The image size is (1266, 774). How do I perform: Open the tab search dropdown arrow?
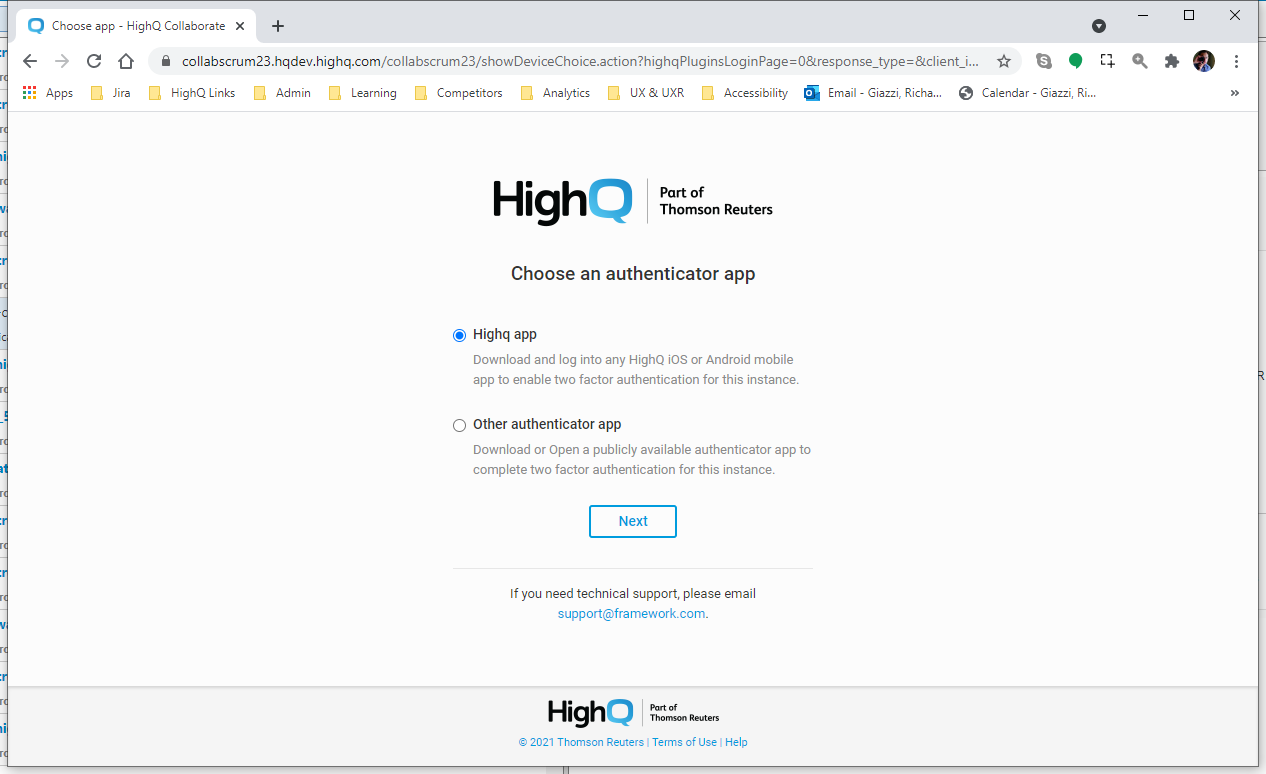pyautogui.click(x=1099, y=26)
